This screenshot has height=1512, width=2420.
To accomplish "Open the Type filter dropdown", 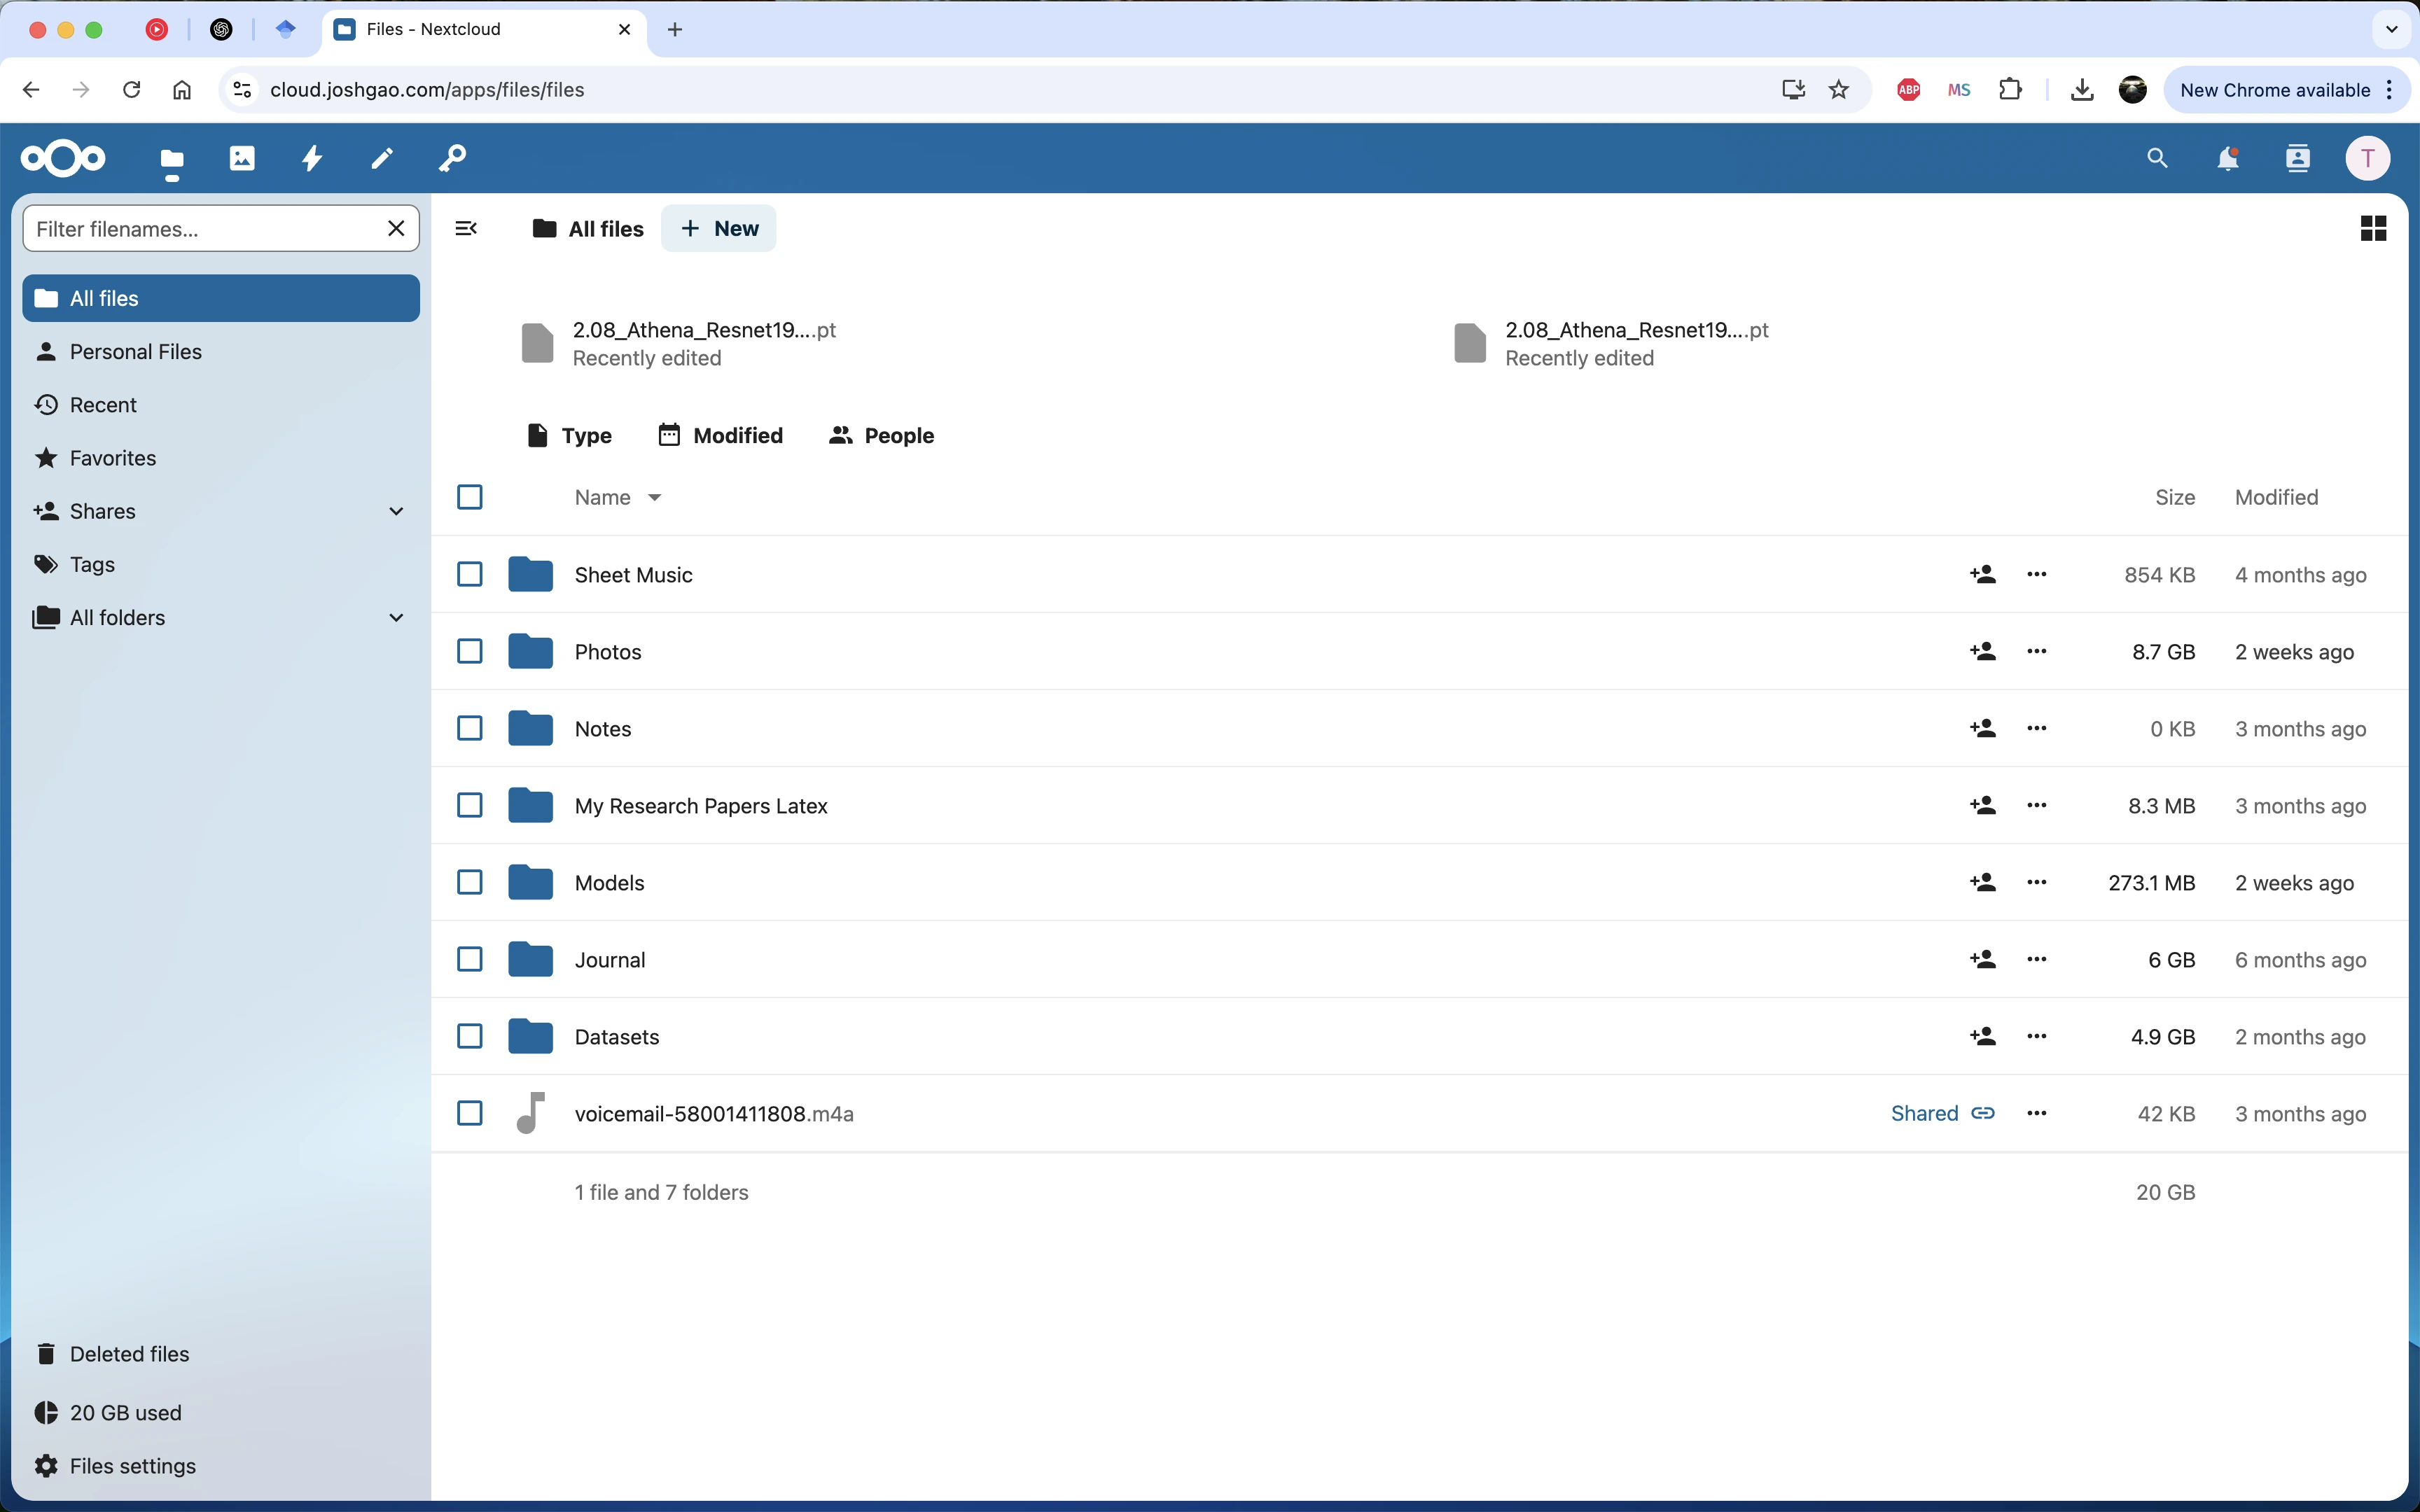I will pos(569,436).
